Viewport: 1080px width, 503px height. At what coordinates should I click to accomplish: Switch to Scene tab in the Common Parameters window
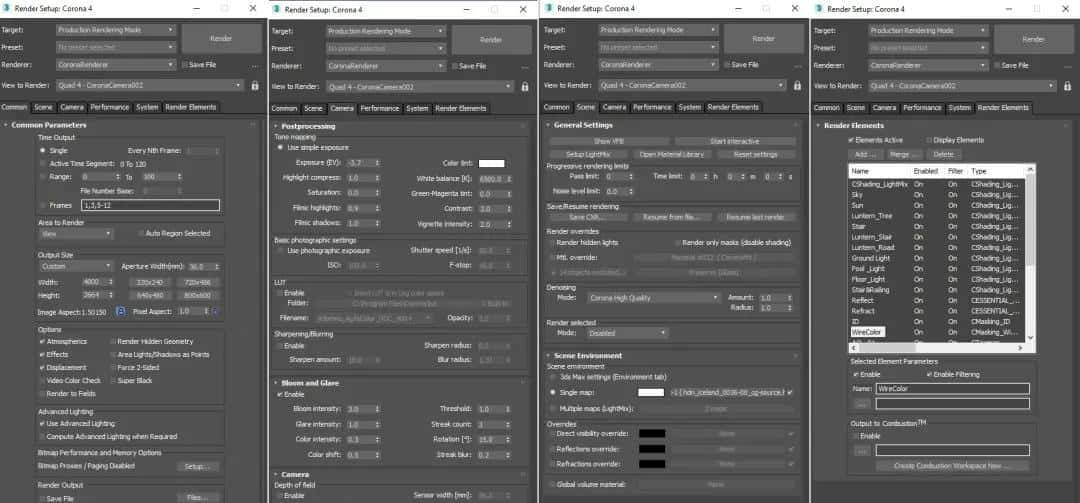pyautogui.click(x=43, y=107)
